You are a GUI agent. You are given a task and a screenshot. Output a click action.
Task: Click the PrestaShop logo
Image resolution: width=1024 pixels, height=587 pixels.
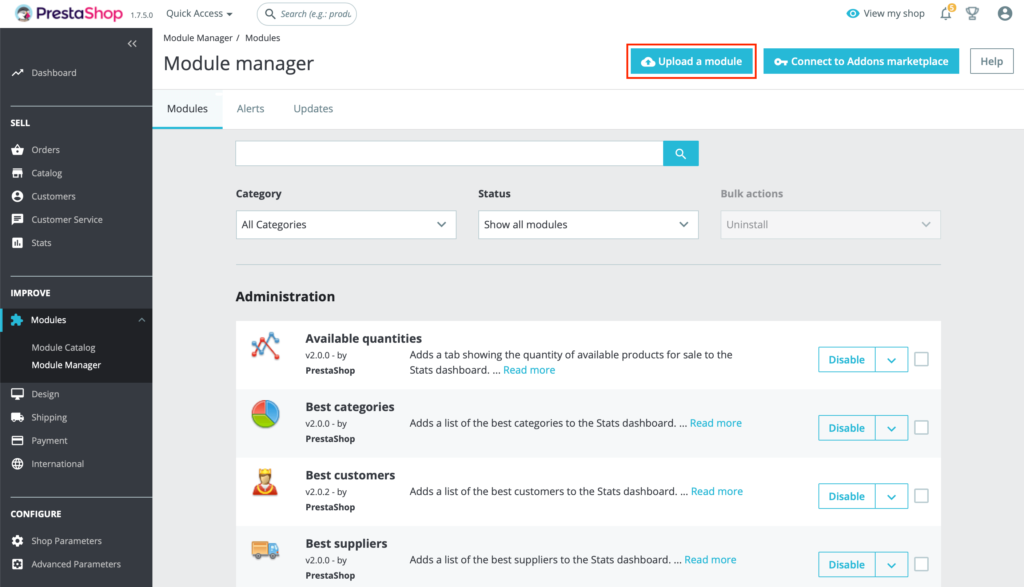click(x=69, y=13)
